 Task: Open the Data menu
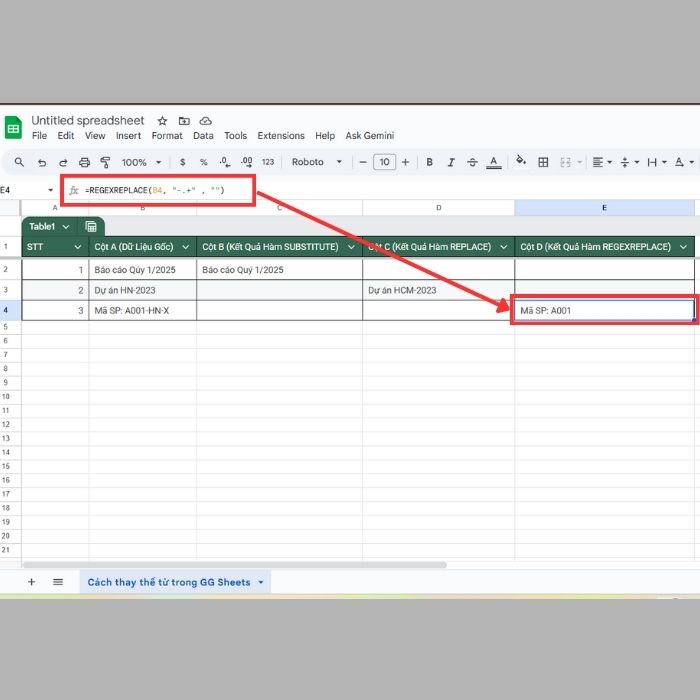click(203, 136)
